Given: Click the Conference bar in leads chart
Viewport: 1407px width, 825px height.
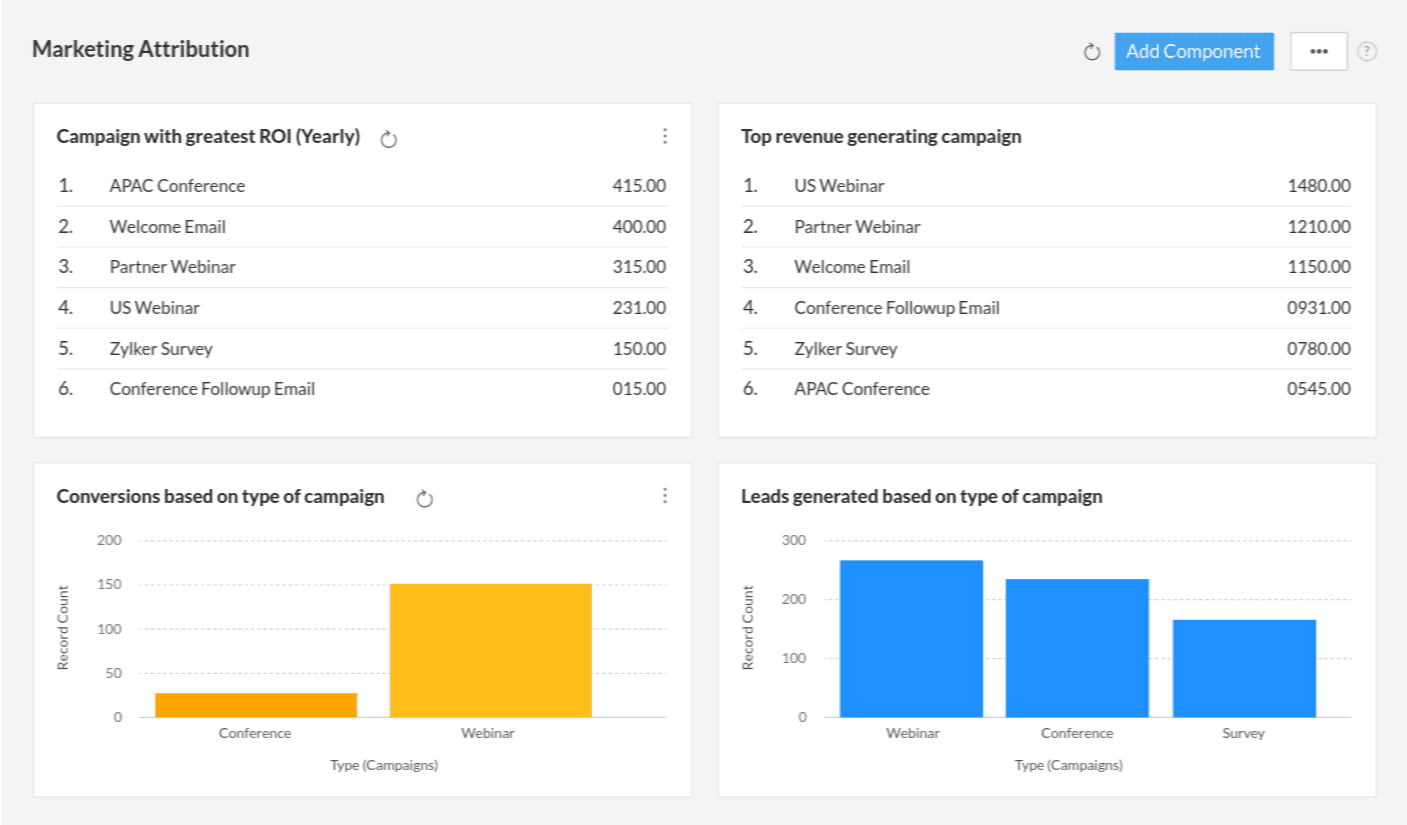Looking at the screenshot, I should (1077, 647).
